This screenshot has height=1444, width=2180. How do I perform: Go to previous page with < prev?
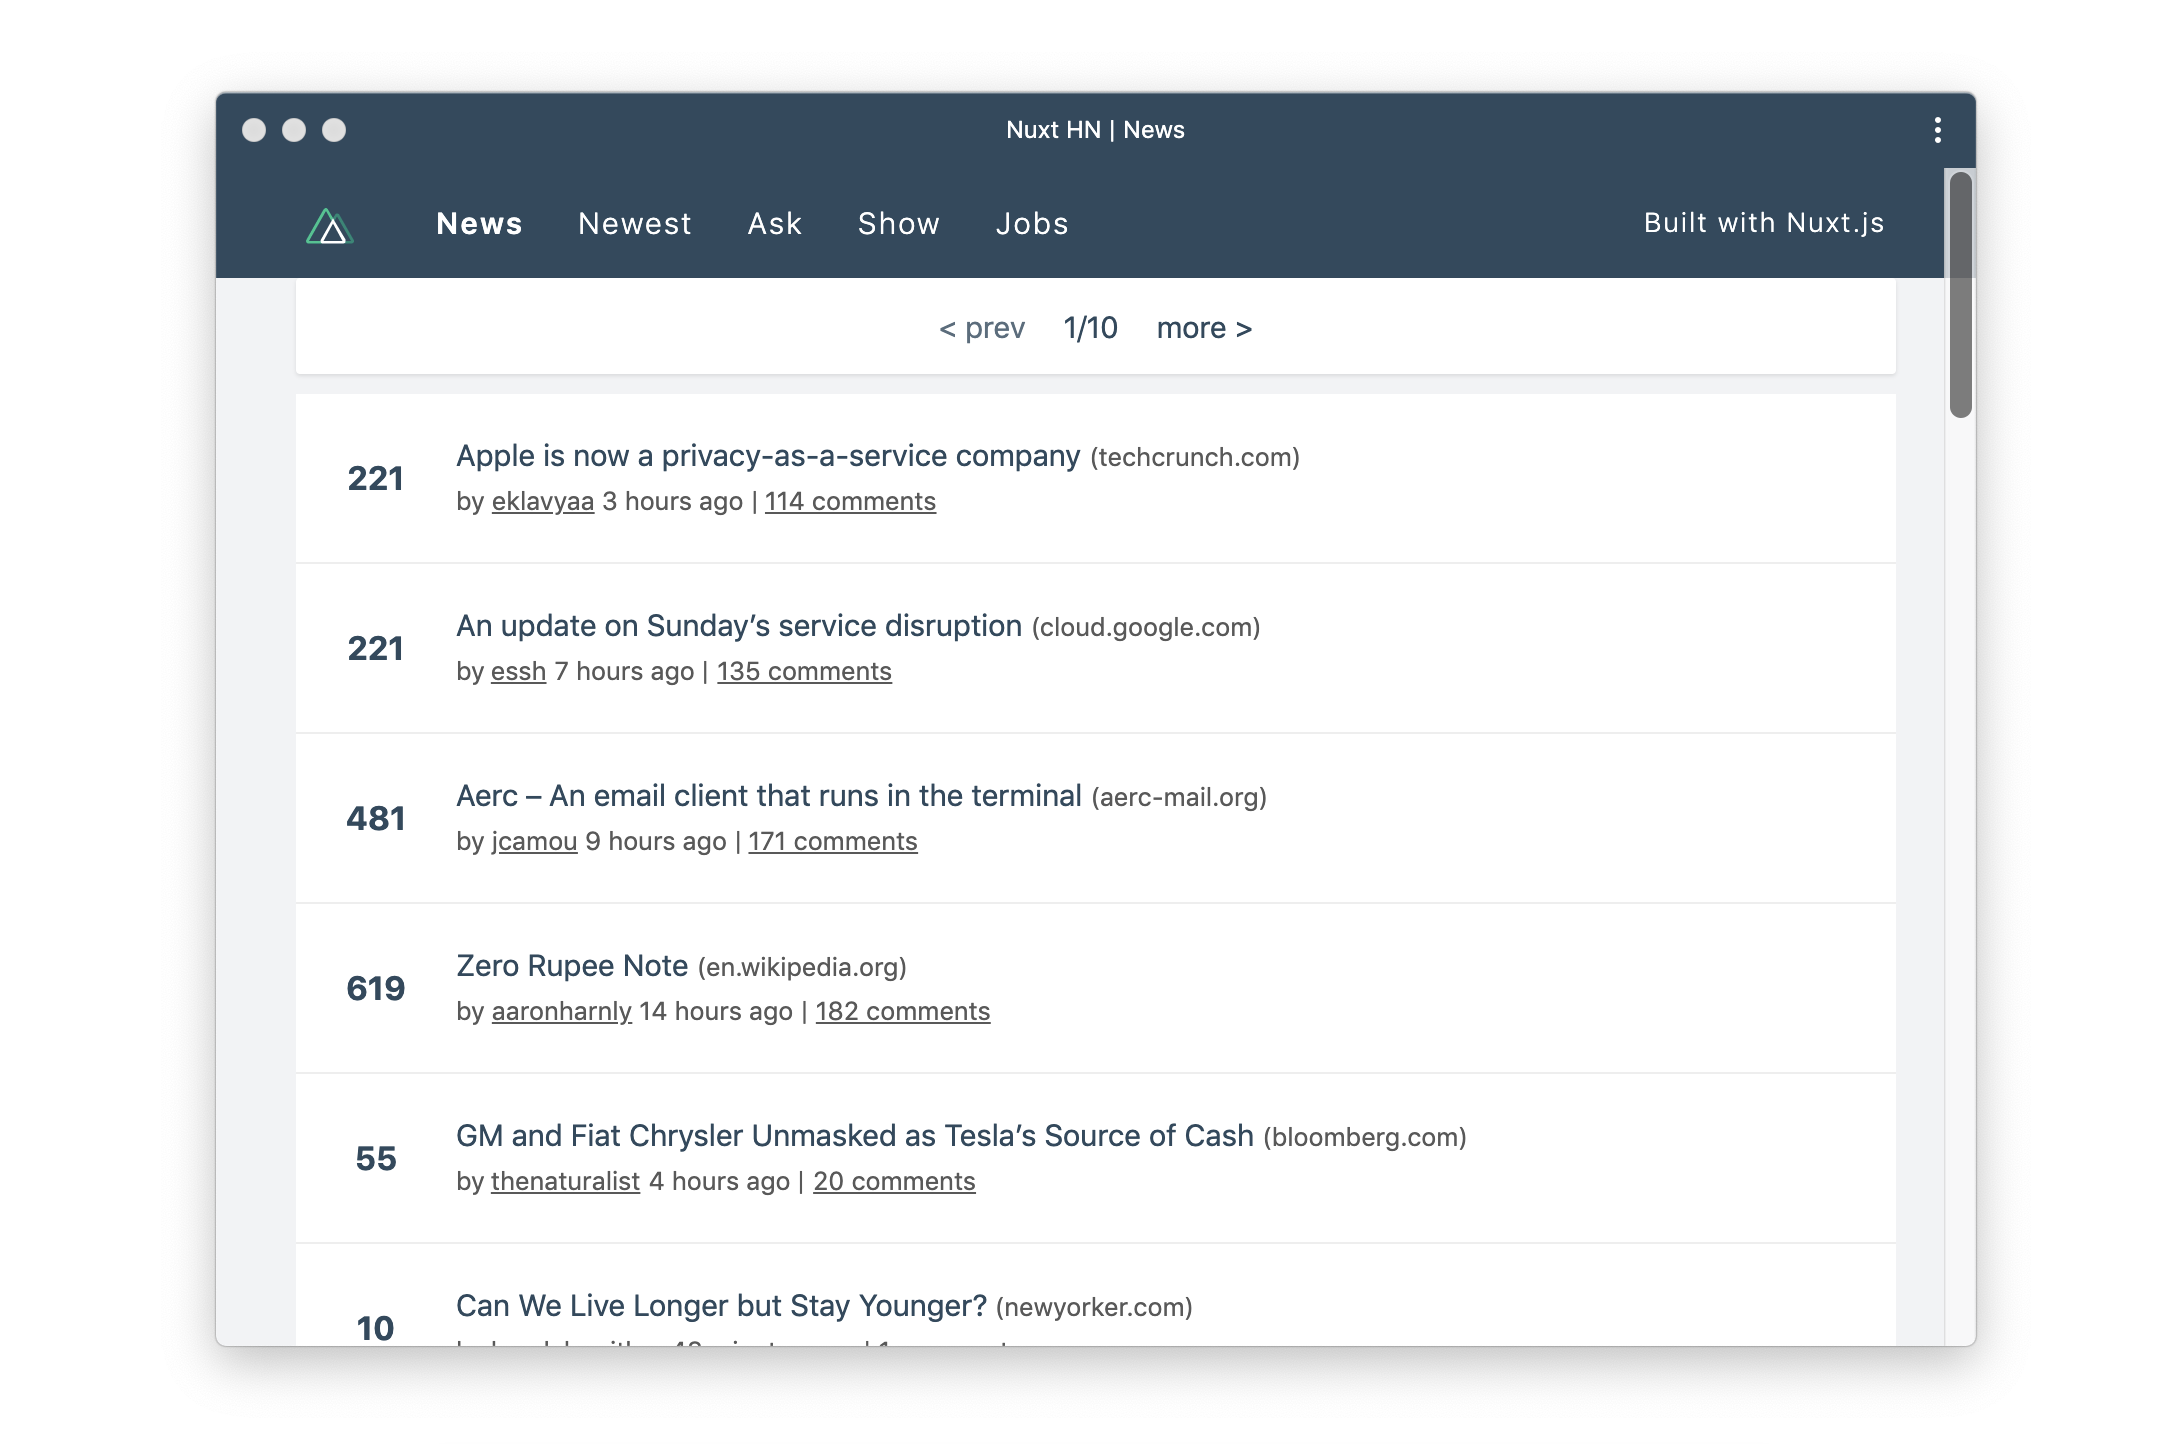pyautogui.click(x=981, y=326)
